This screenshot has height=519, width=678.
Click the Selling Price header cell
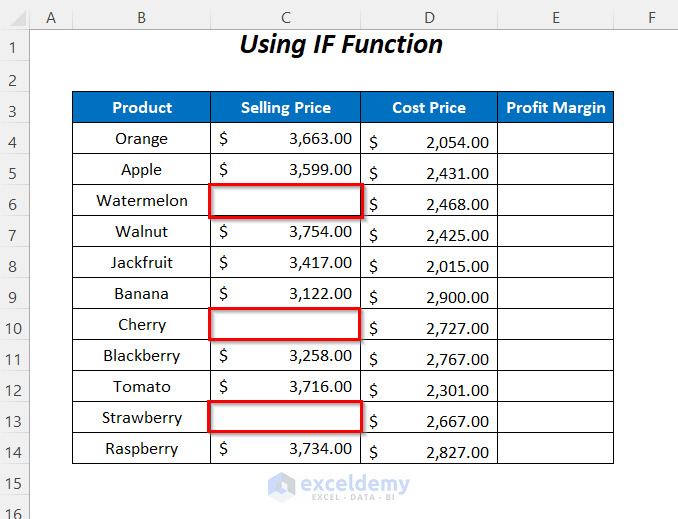(285, 107)
